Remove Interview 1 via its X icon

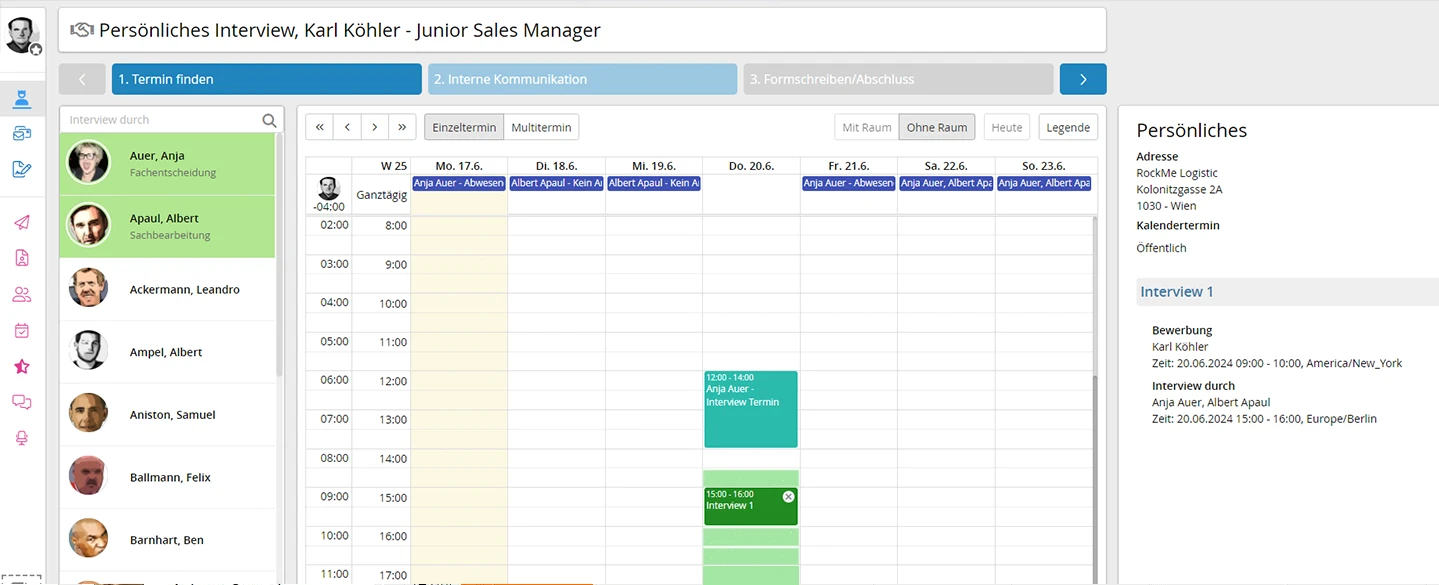click(788, 497)
